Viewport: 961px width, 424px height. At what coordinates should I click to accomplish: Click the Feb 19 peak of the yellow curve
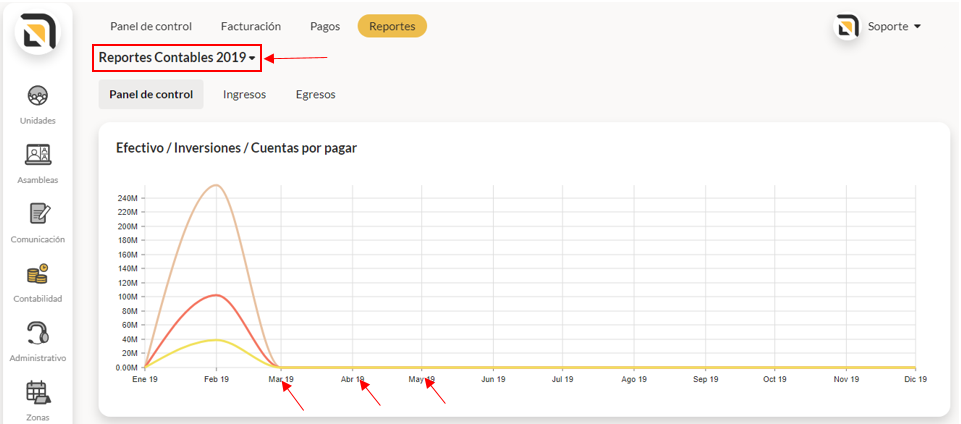click(x=216, y=340)
